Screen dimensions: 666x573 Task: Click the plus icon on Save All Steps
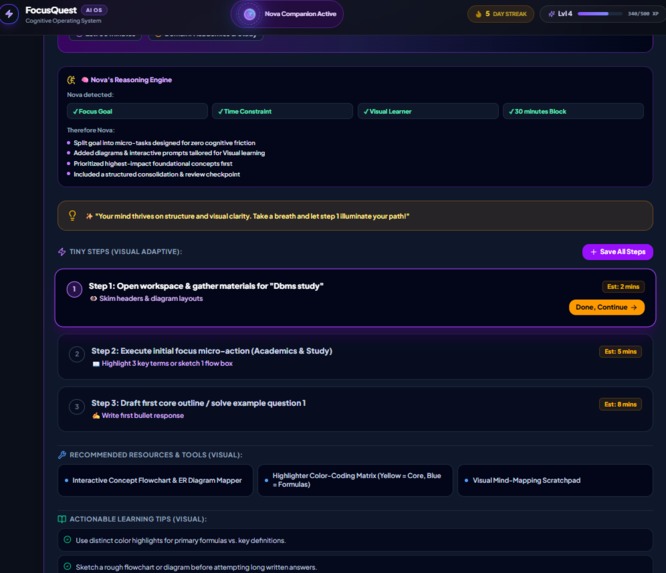click(593, 252)
